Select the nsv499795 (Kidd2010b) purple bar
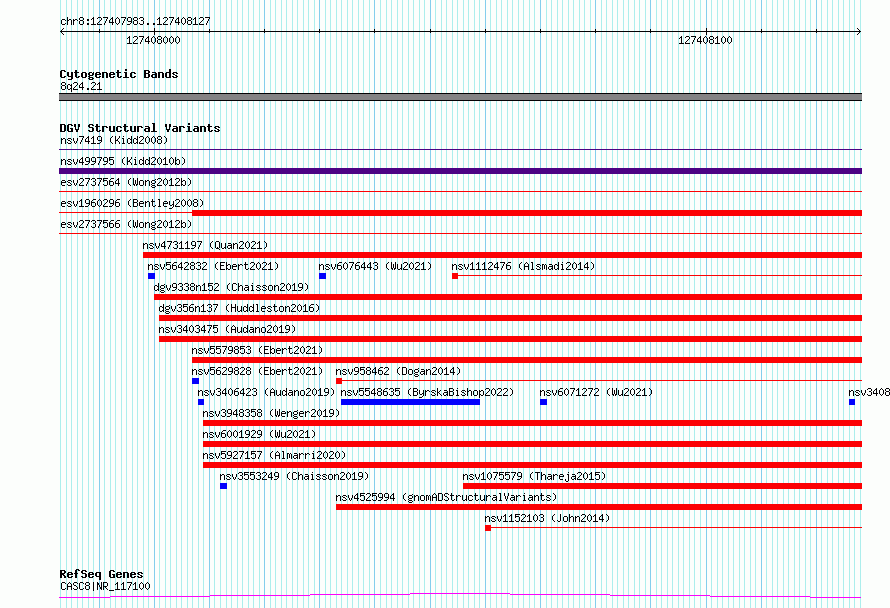 (x=460, y=171)
